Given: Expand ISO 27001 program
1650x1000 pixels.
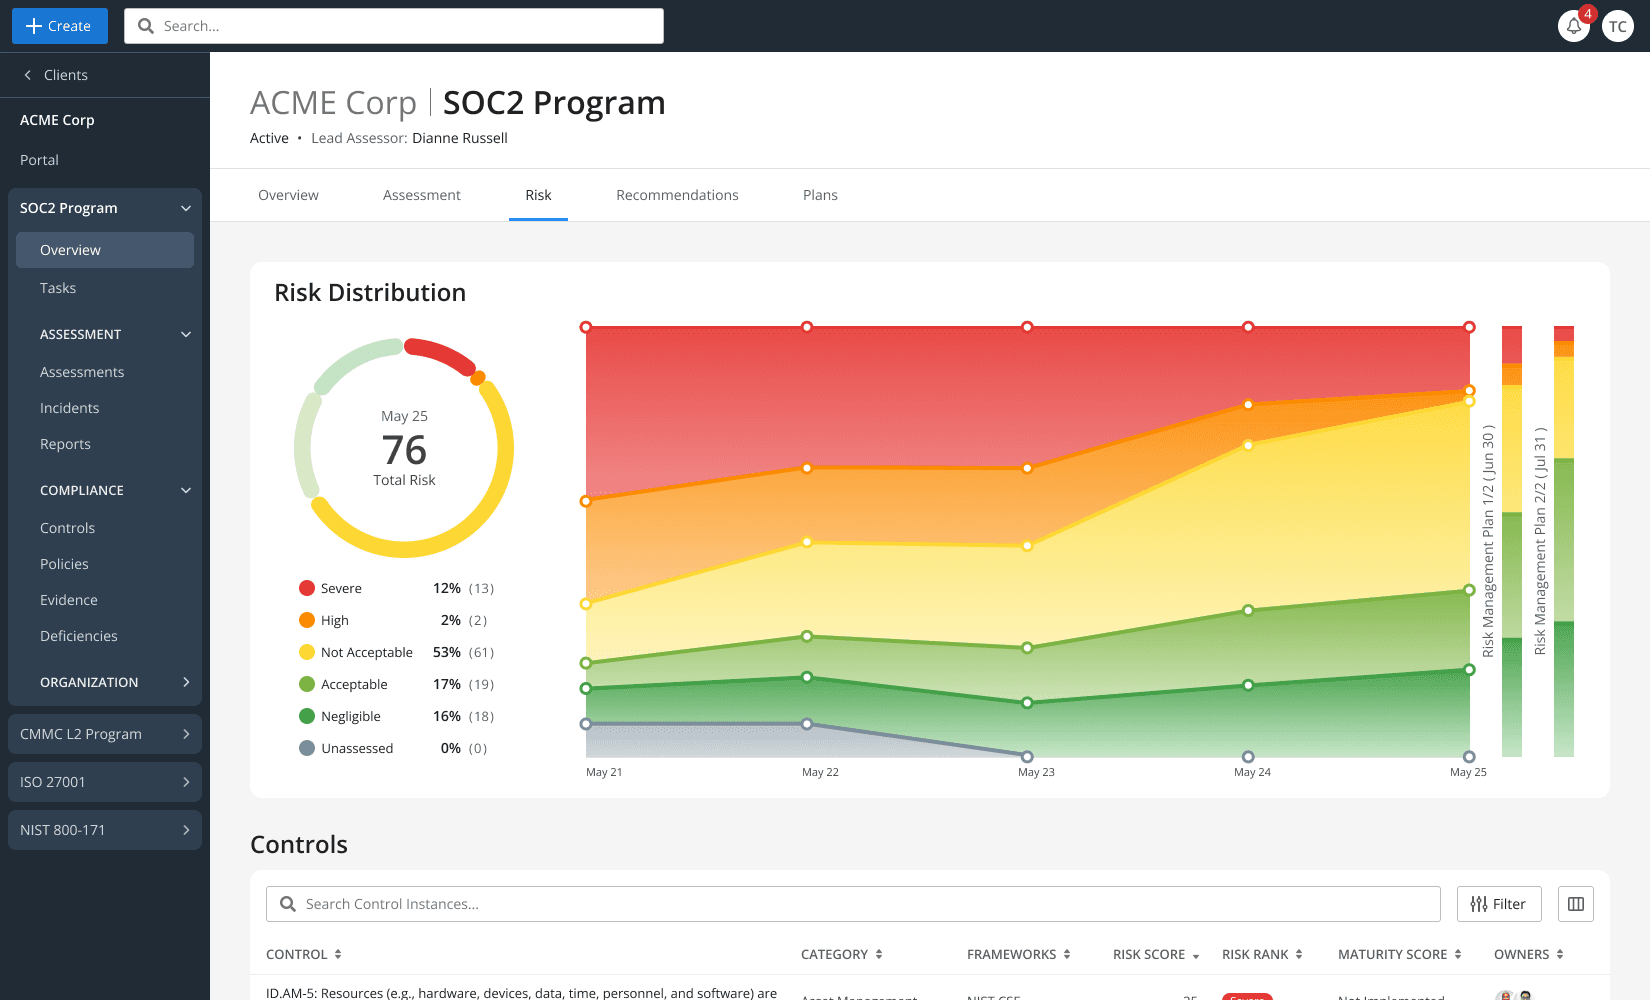Looking at the screenshot, I should 105,782.
